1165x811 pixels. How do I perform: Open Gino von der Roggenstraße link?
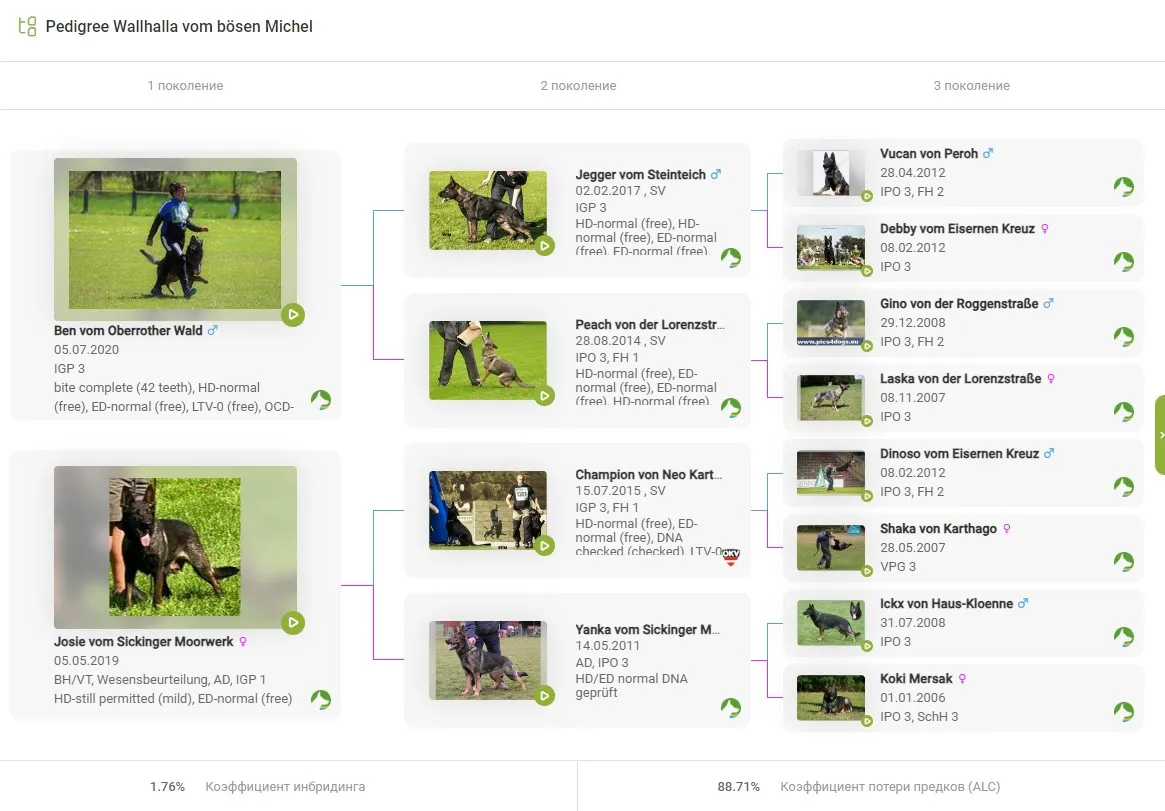pos(958,304)
